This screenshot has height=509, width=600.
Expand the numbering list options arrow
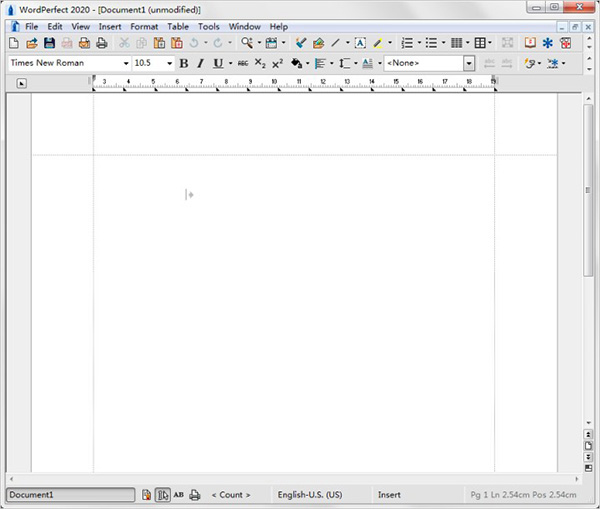pos(419,43)
